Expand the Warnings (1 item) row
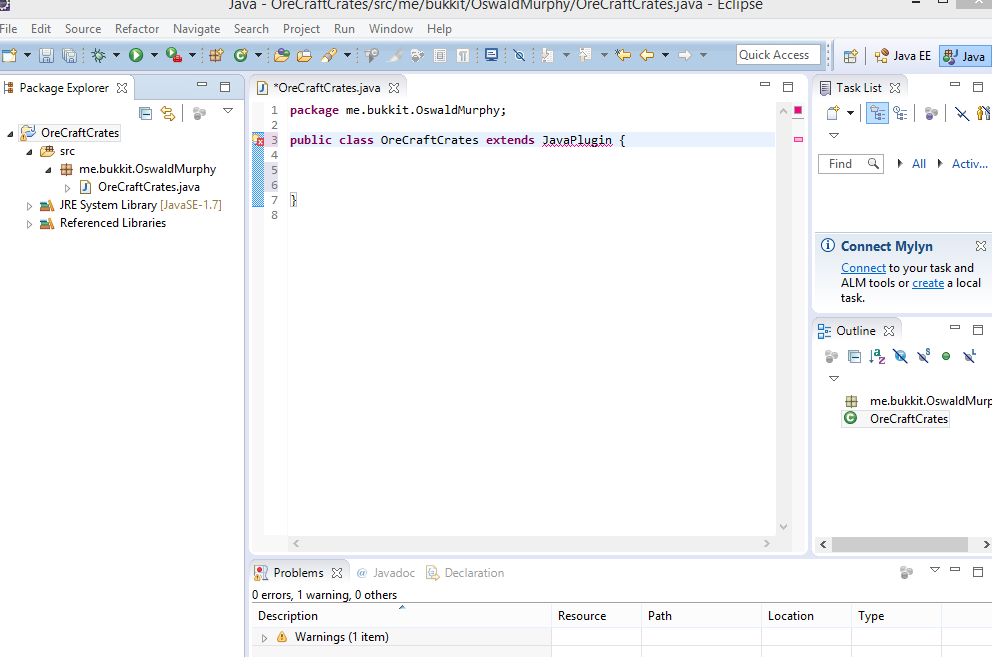Viewport: 992px width, 657px height. point(264,638)
